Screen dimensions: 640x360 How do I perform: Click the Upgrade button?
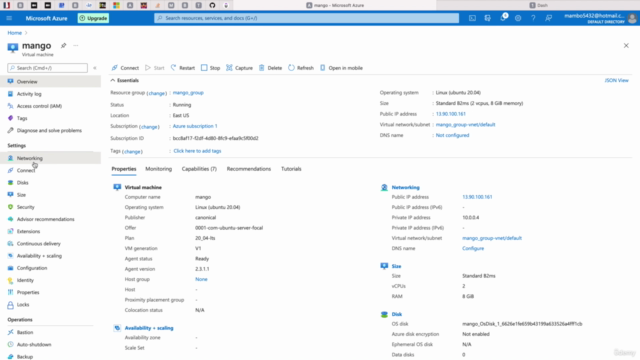click(x=93, y=18)
